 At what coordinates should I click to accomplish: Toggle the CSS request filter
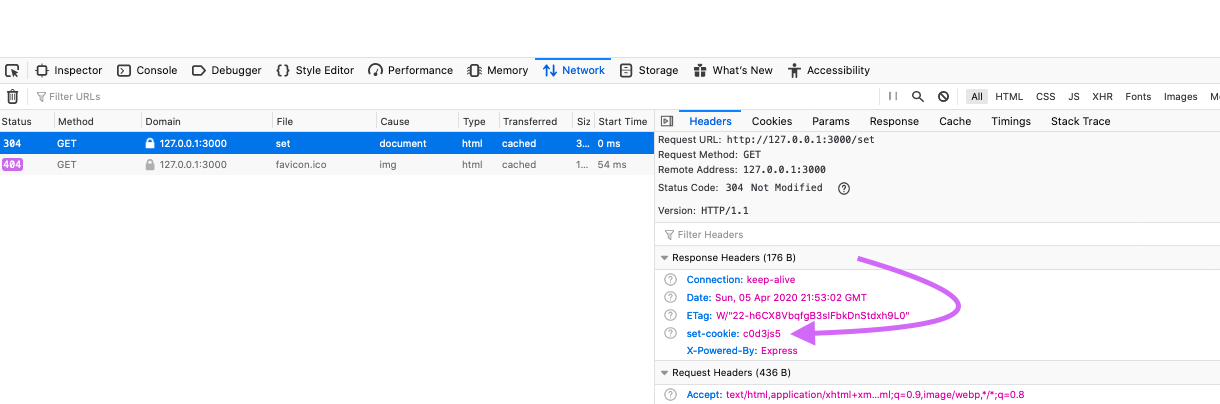[1045, 97]
